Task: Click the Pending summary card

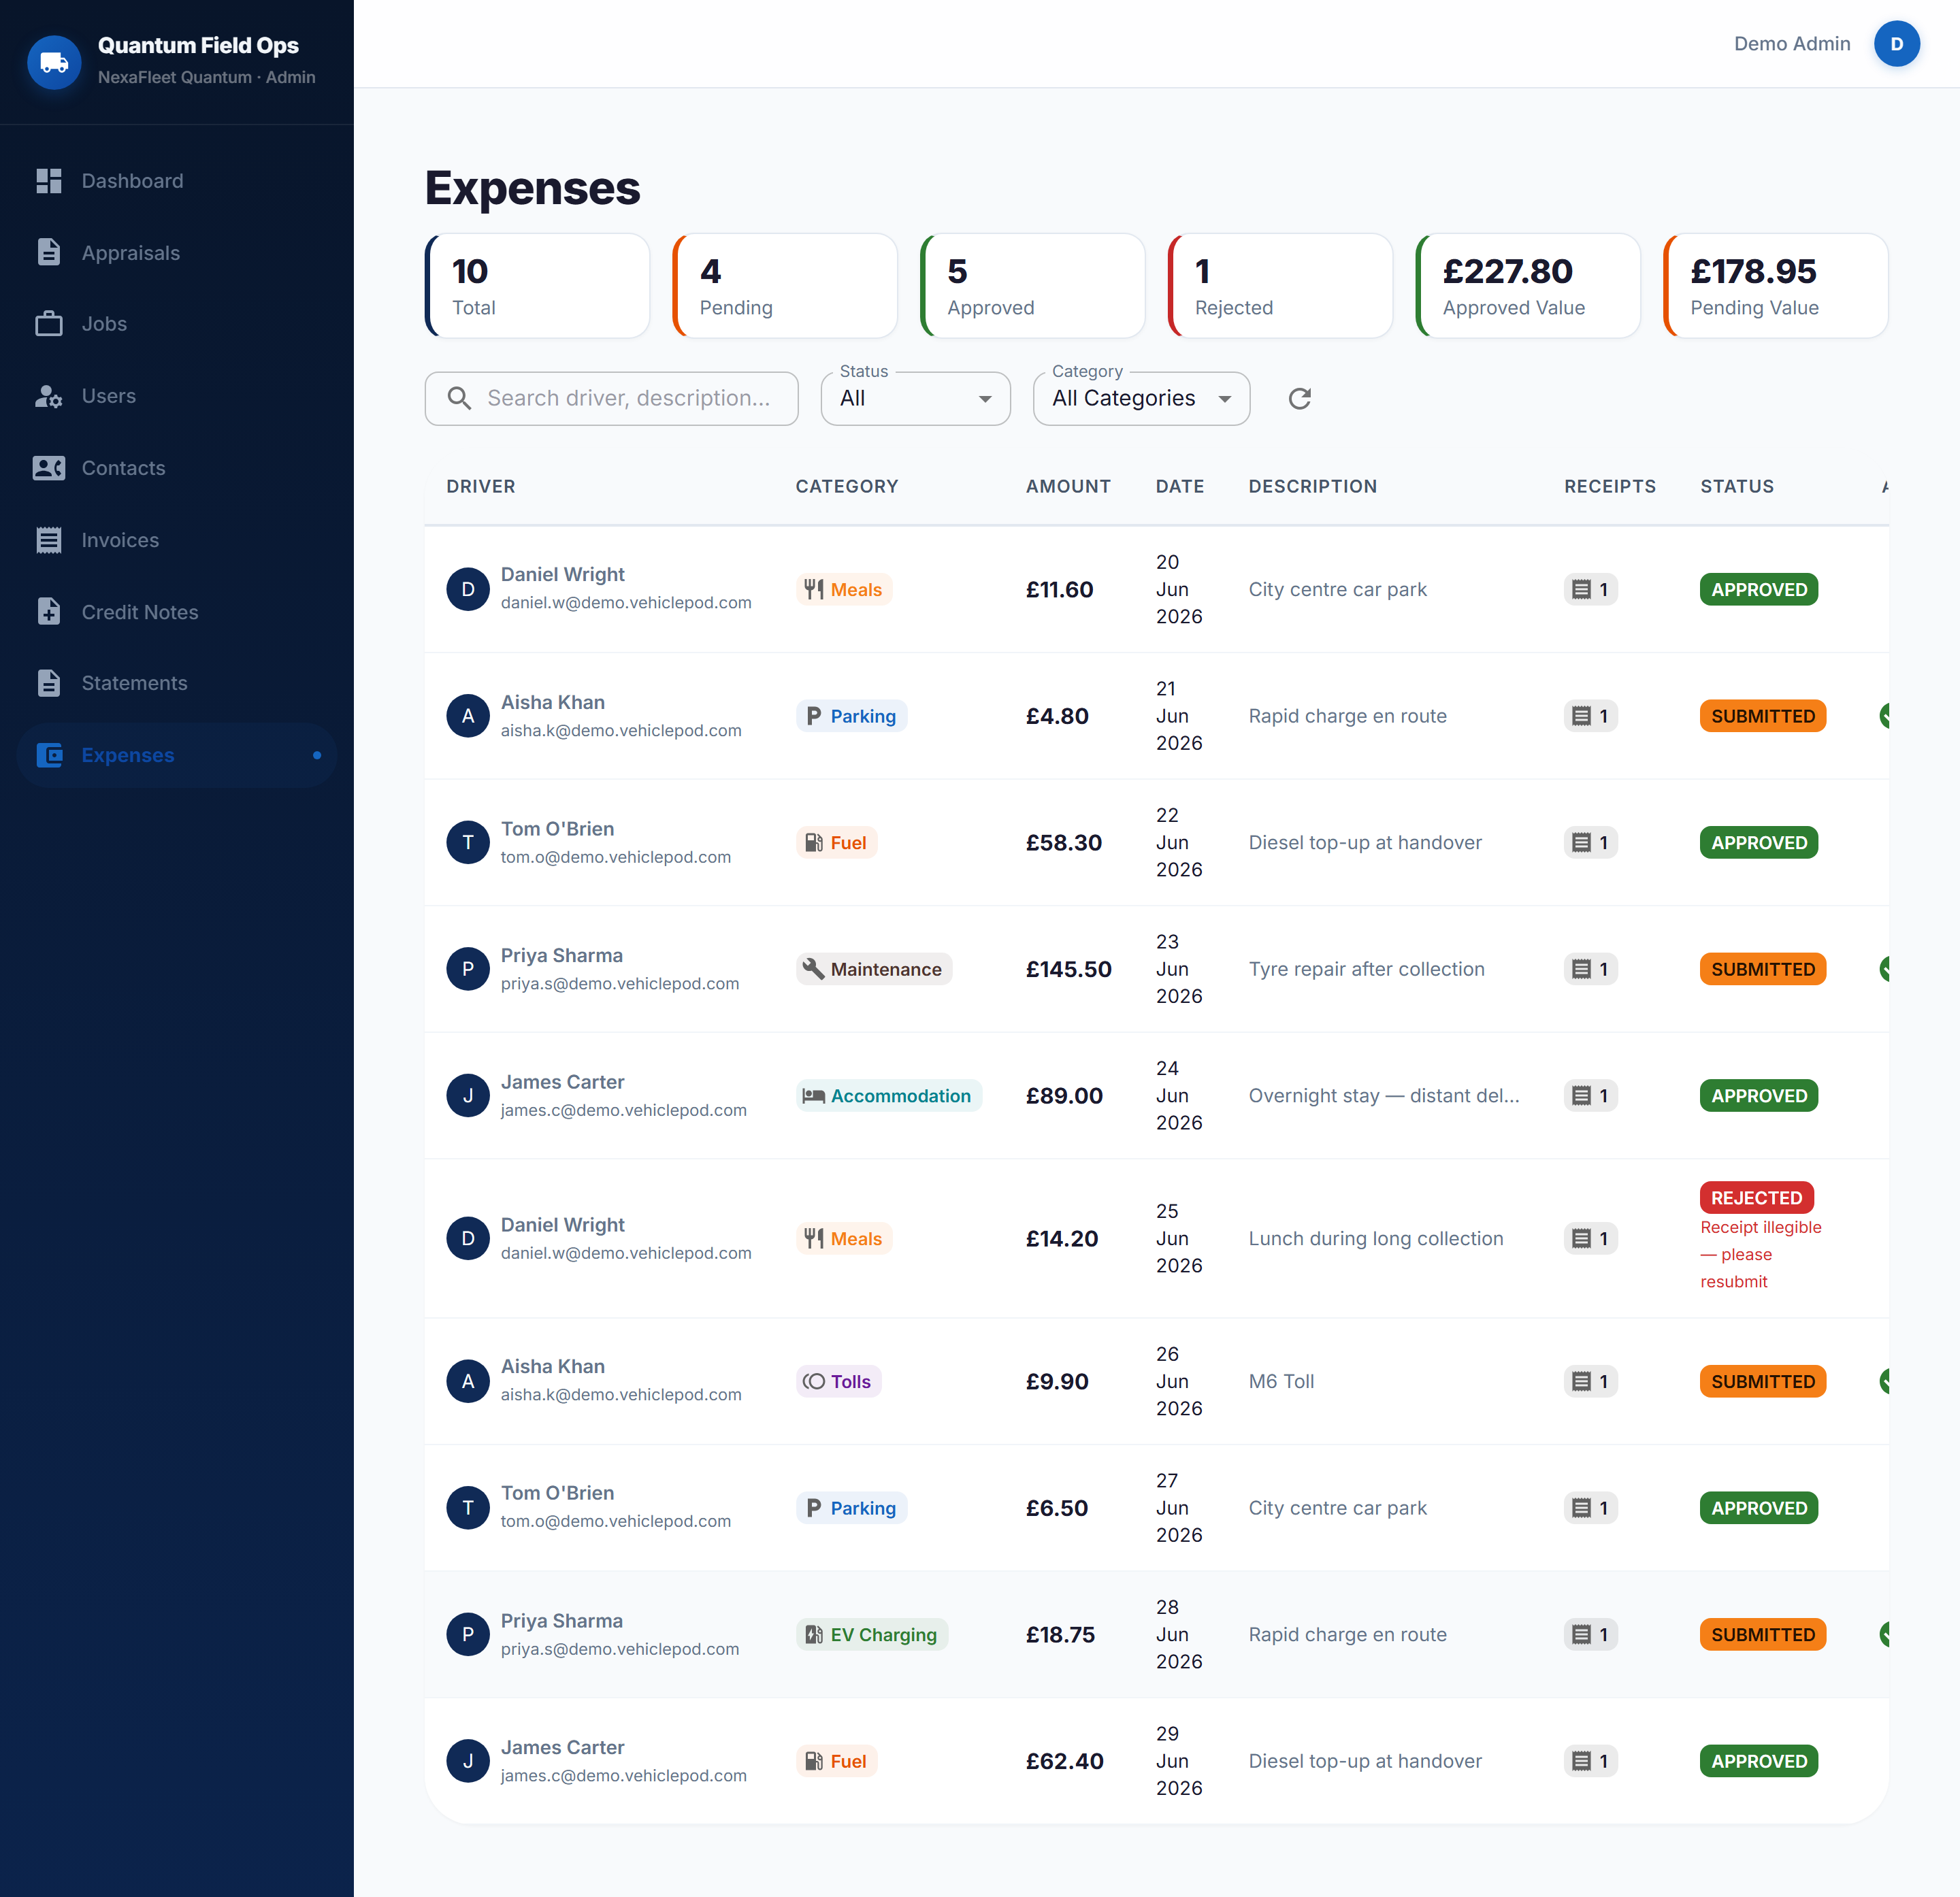Action: coord(785,286)
